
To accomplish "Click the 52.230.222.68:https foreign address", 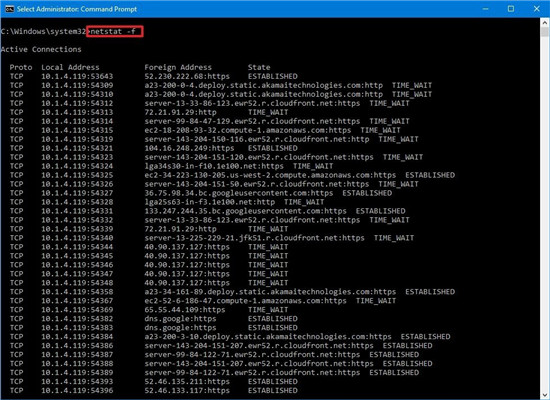I will point(187,76).
